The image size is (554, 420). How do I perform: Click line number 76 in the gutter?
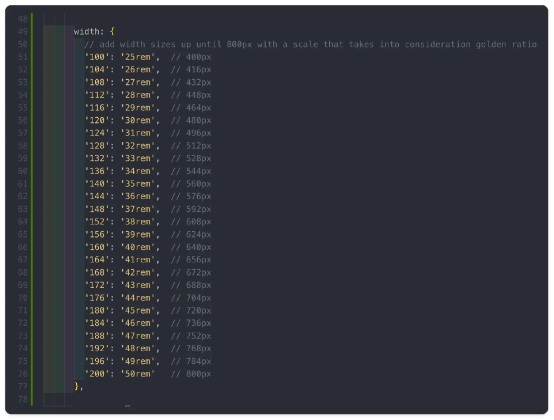23,374
